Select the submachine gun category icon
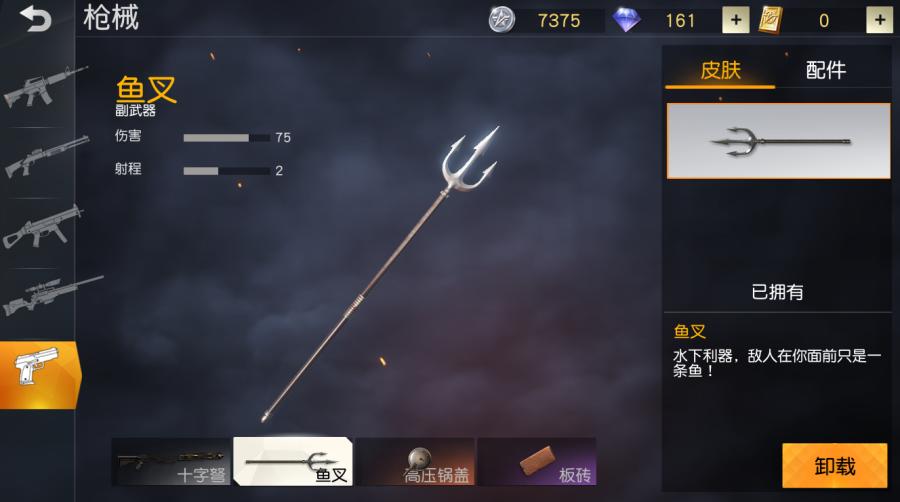The image size is (900, 502). (42, 227)
